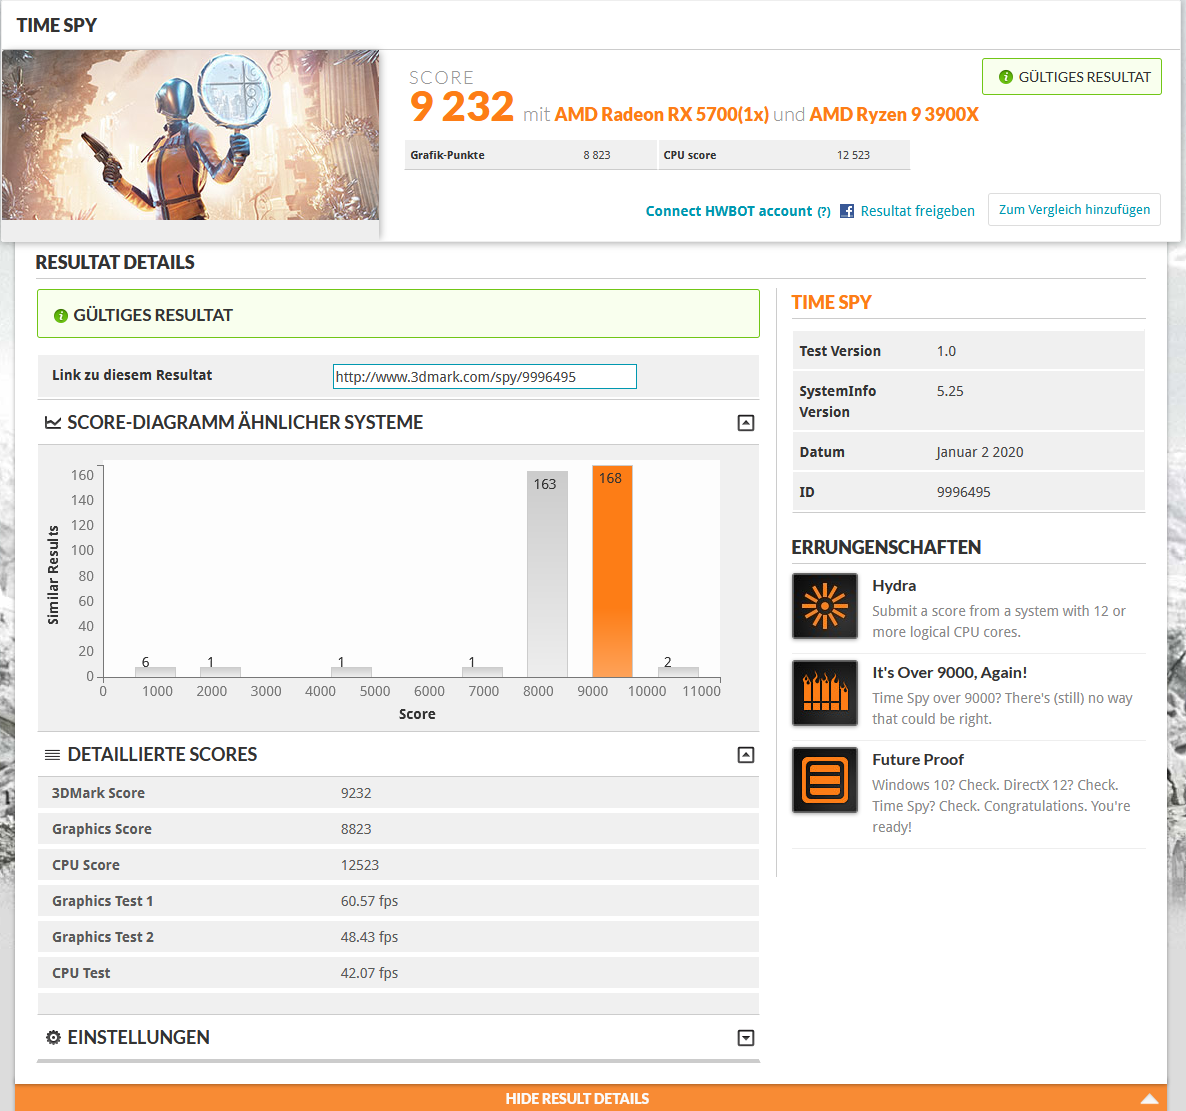
Task: Click the orange 168 bar in chart
Action: pos(612,571)
